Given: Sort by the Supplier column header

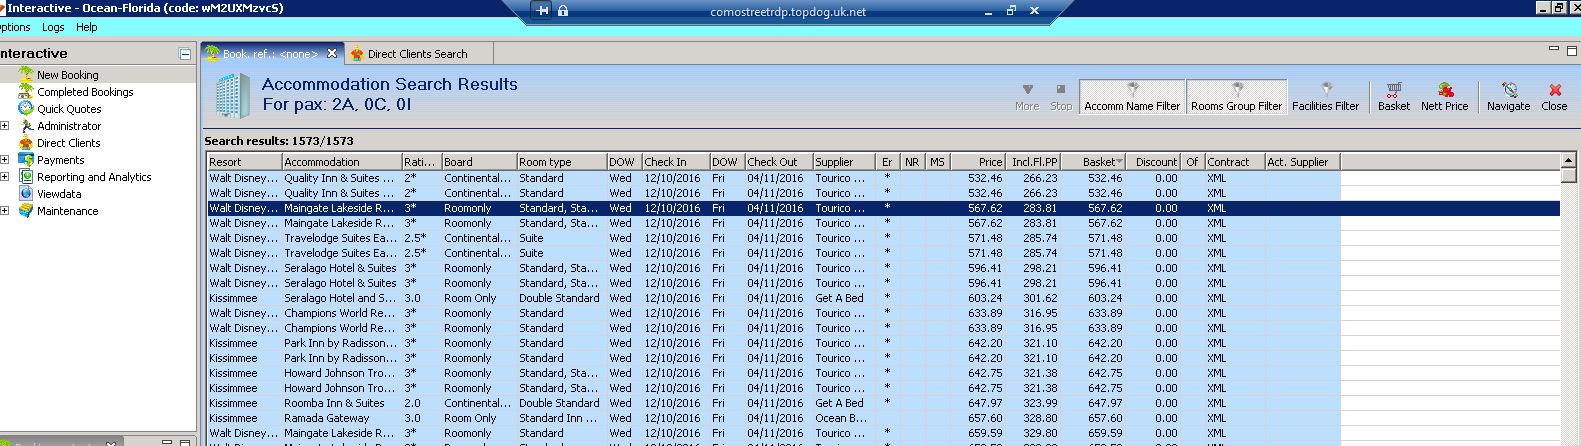Looking at the screenshot, I should (x=843, y=162).
